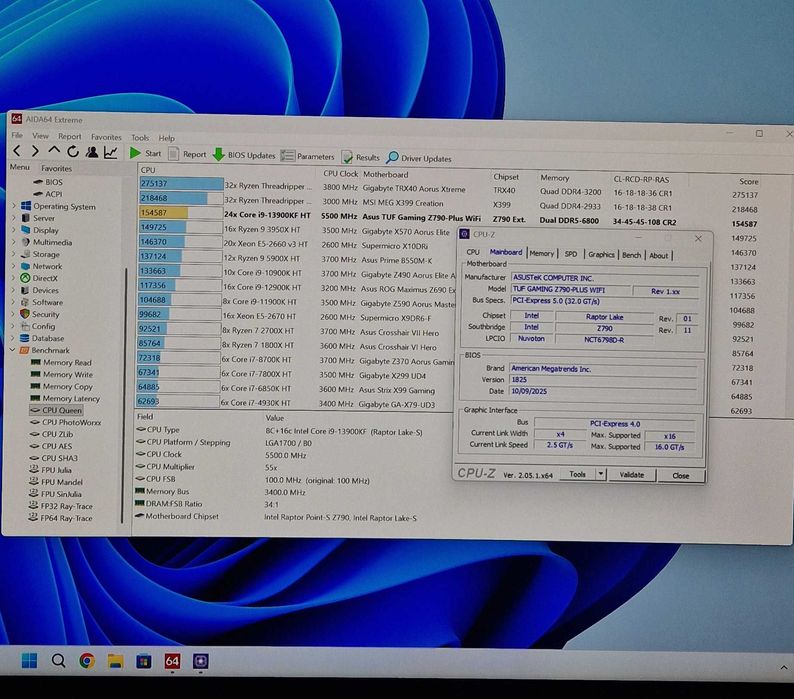Screen dimensions: 794x699
Task: Switch to the Favorites pane tab
Action: pos(57,168)
